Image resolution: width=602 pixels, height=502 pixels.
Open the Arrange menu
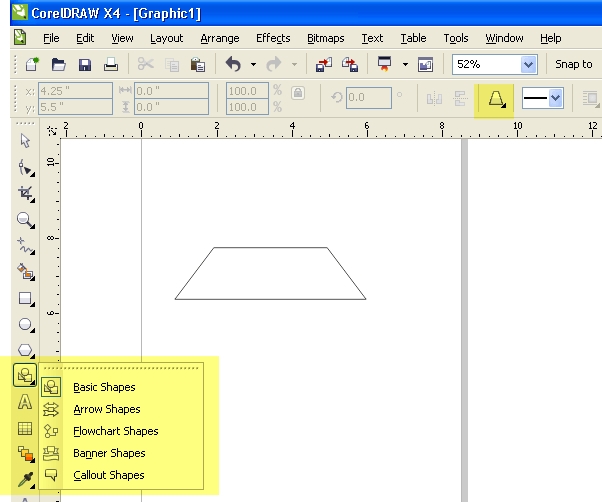220,38
